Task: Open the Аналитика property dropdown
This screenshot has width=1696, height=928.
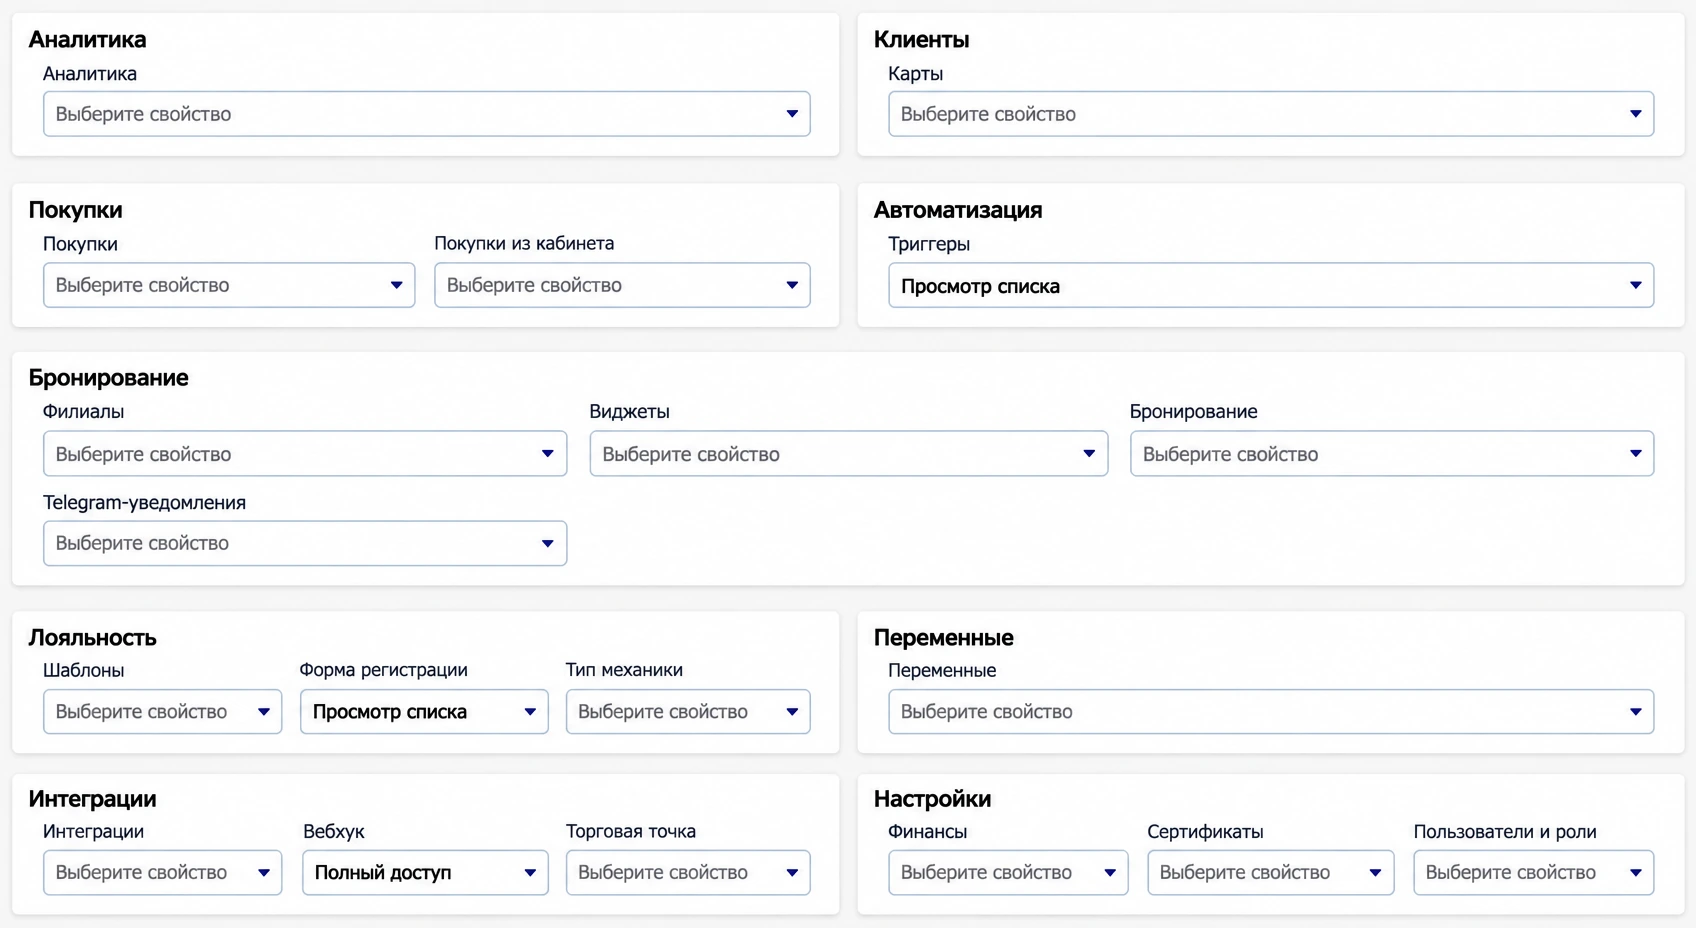Action: tap(426, 114)
